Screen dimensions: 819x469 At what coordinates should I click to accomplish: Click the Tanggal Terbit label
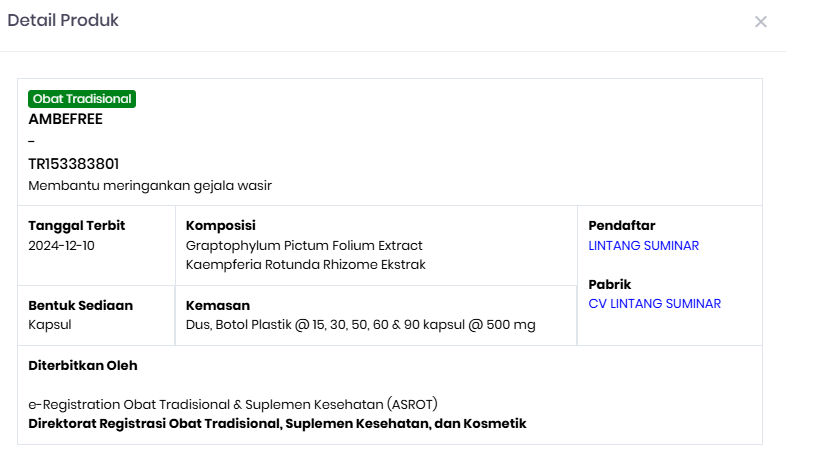click(x=77, y=226)
